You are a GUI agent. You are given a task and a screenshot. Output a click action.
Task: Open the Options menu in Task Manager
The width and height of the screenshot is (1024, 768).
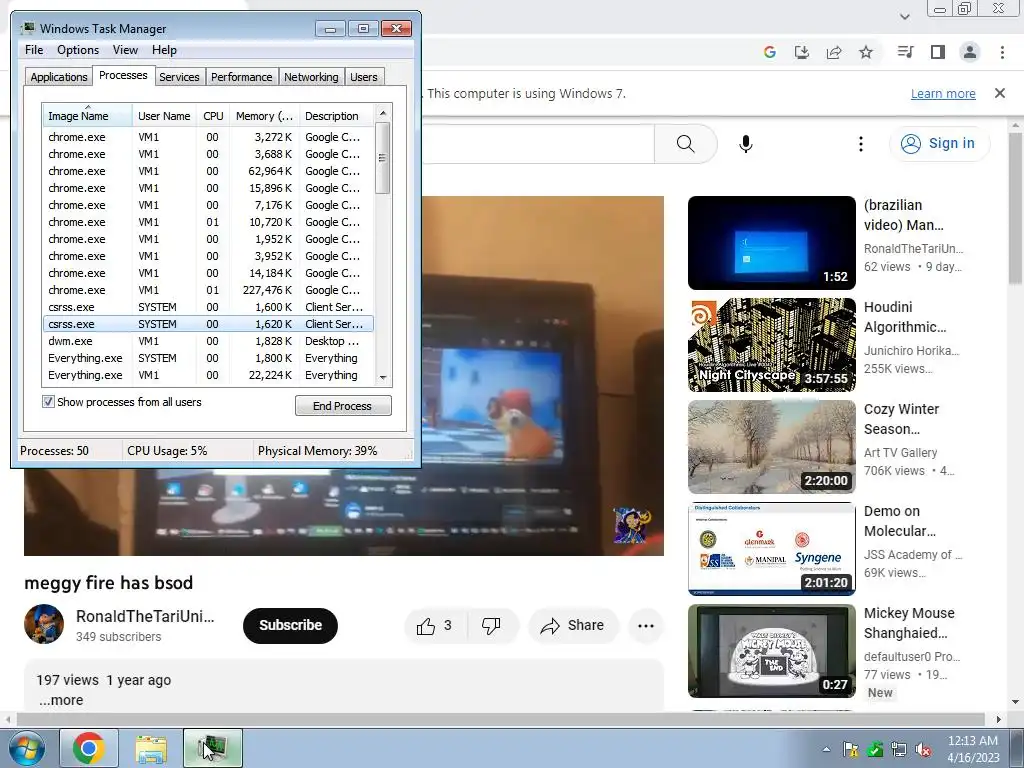coord(78,50)
